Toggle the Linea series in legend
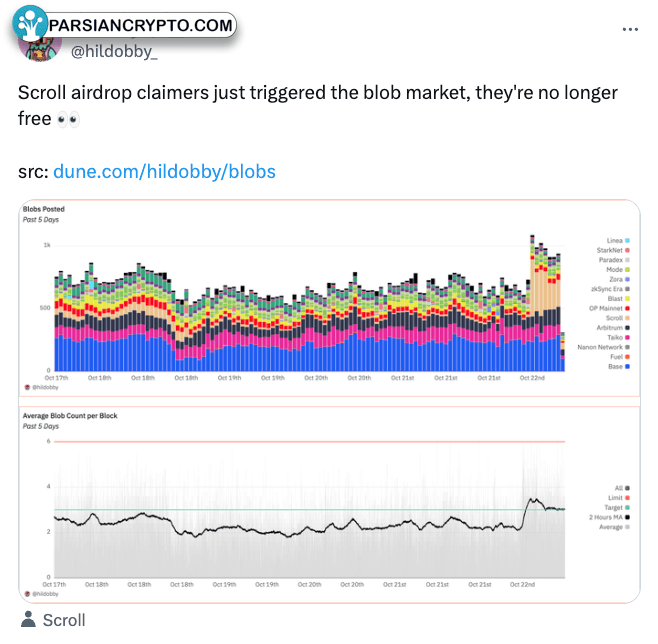This screenshot has height=644, width=658. click(618, 240)
